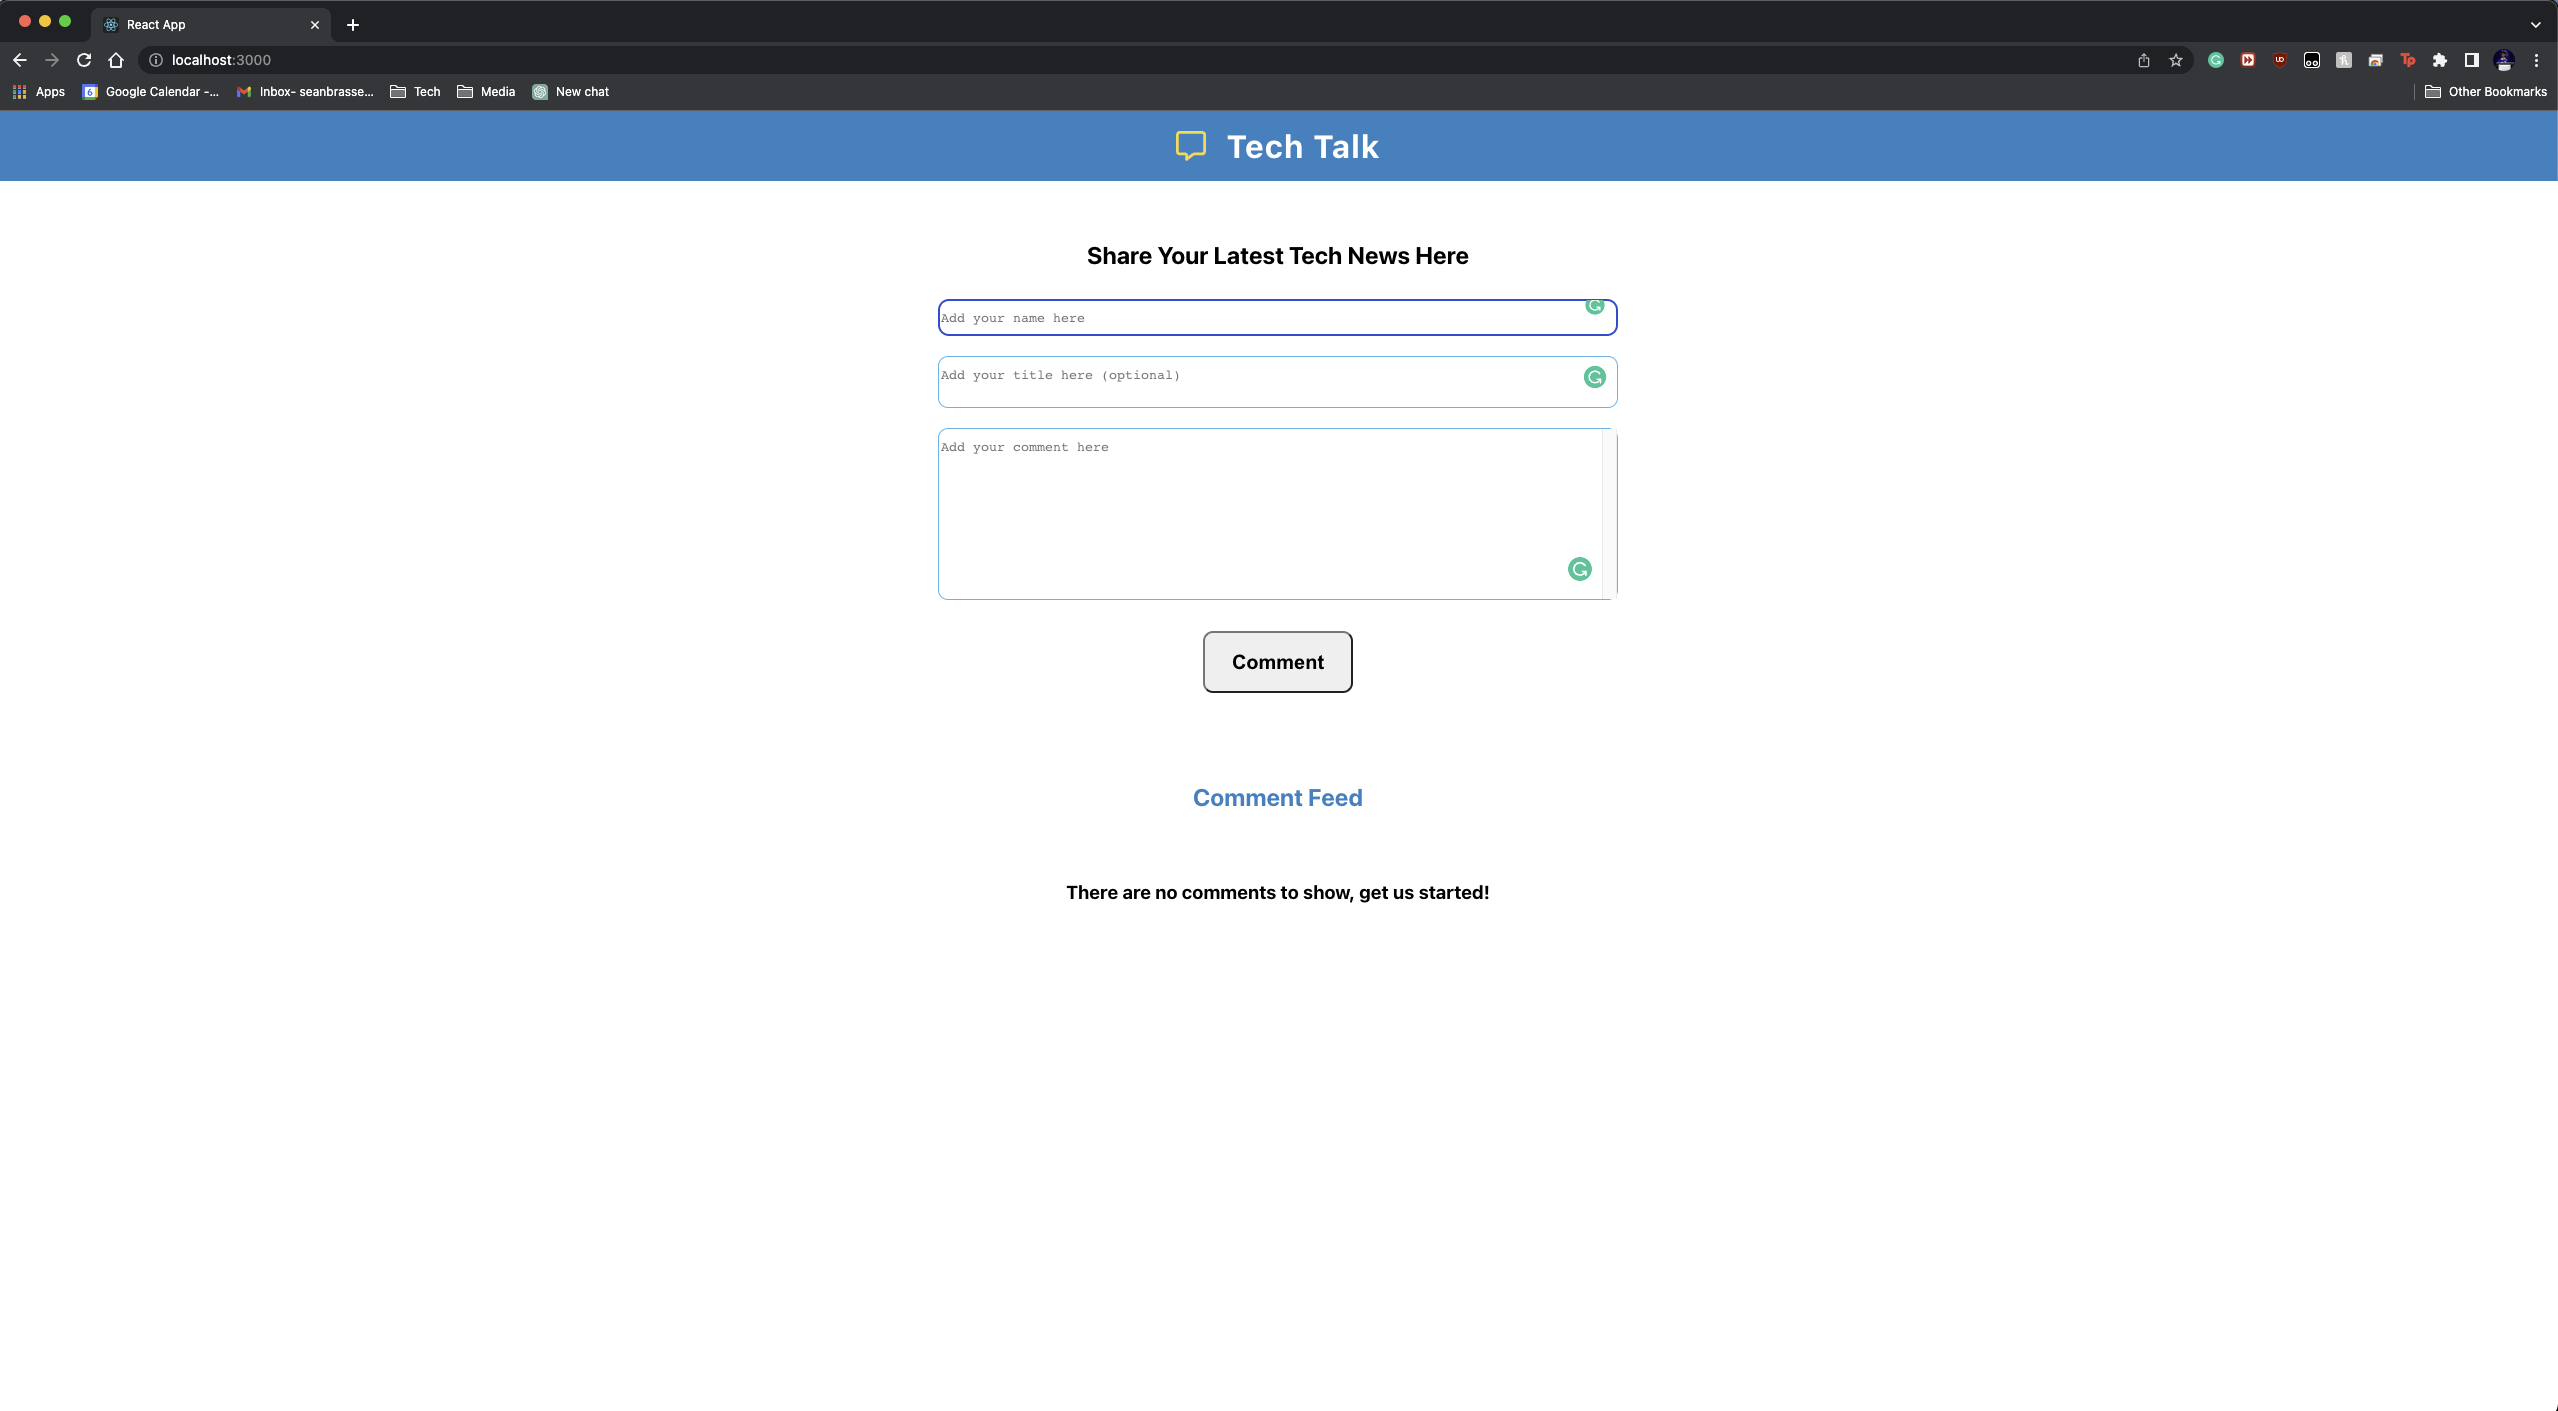This screenshot has height=1411, width=2558.
Task: Click inside the name input field
Action: [x=1277, y=317]
